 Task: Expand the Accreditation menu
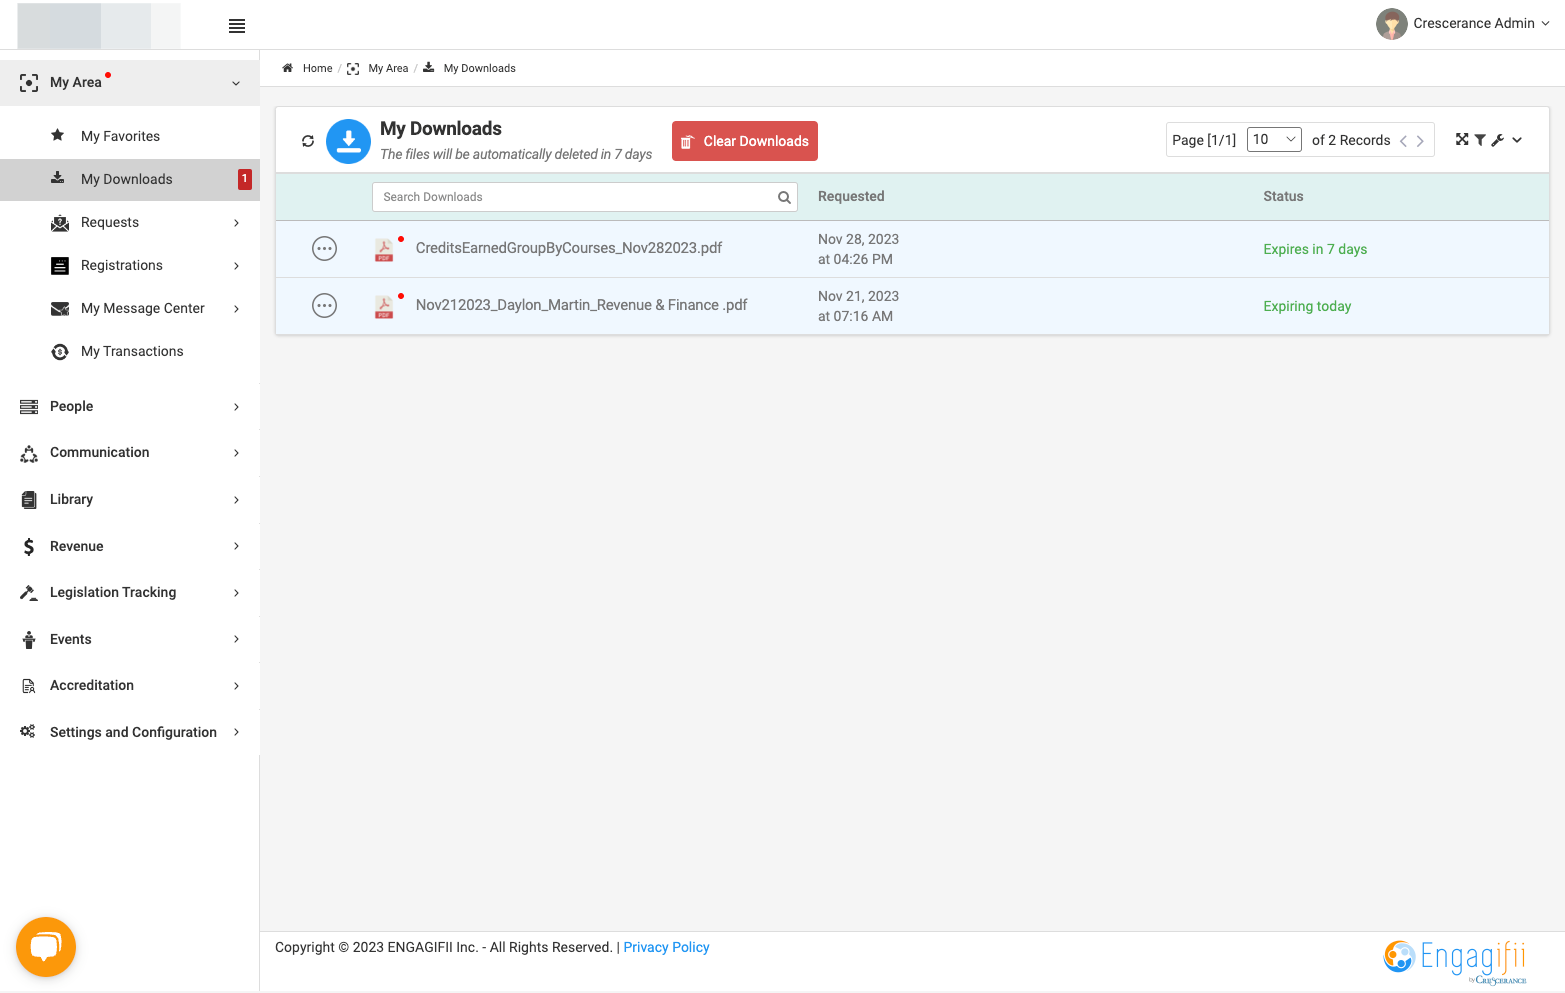click(130, 685)
